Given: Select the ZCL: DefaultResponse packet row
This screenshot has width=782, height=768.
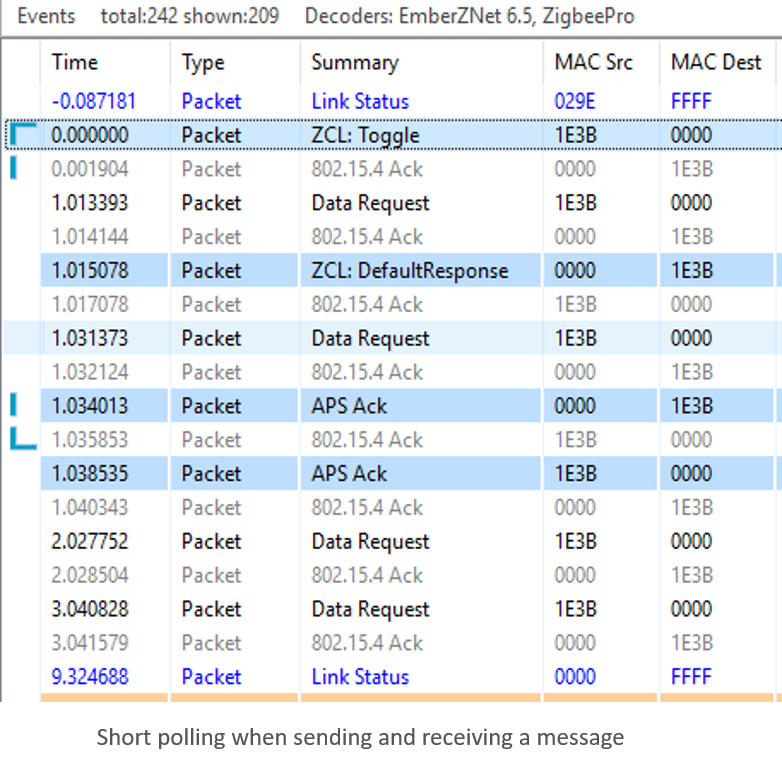Looking at the screenshot, I should pos(409,271).
